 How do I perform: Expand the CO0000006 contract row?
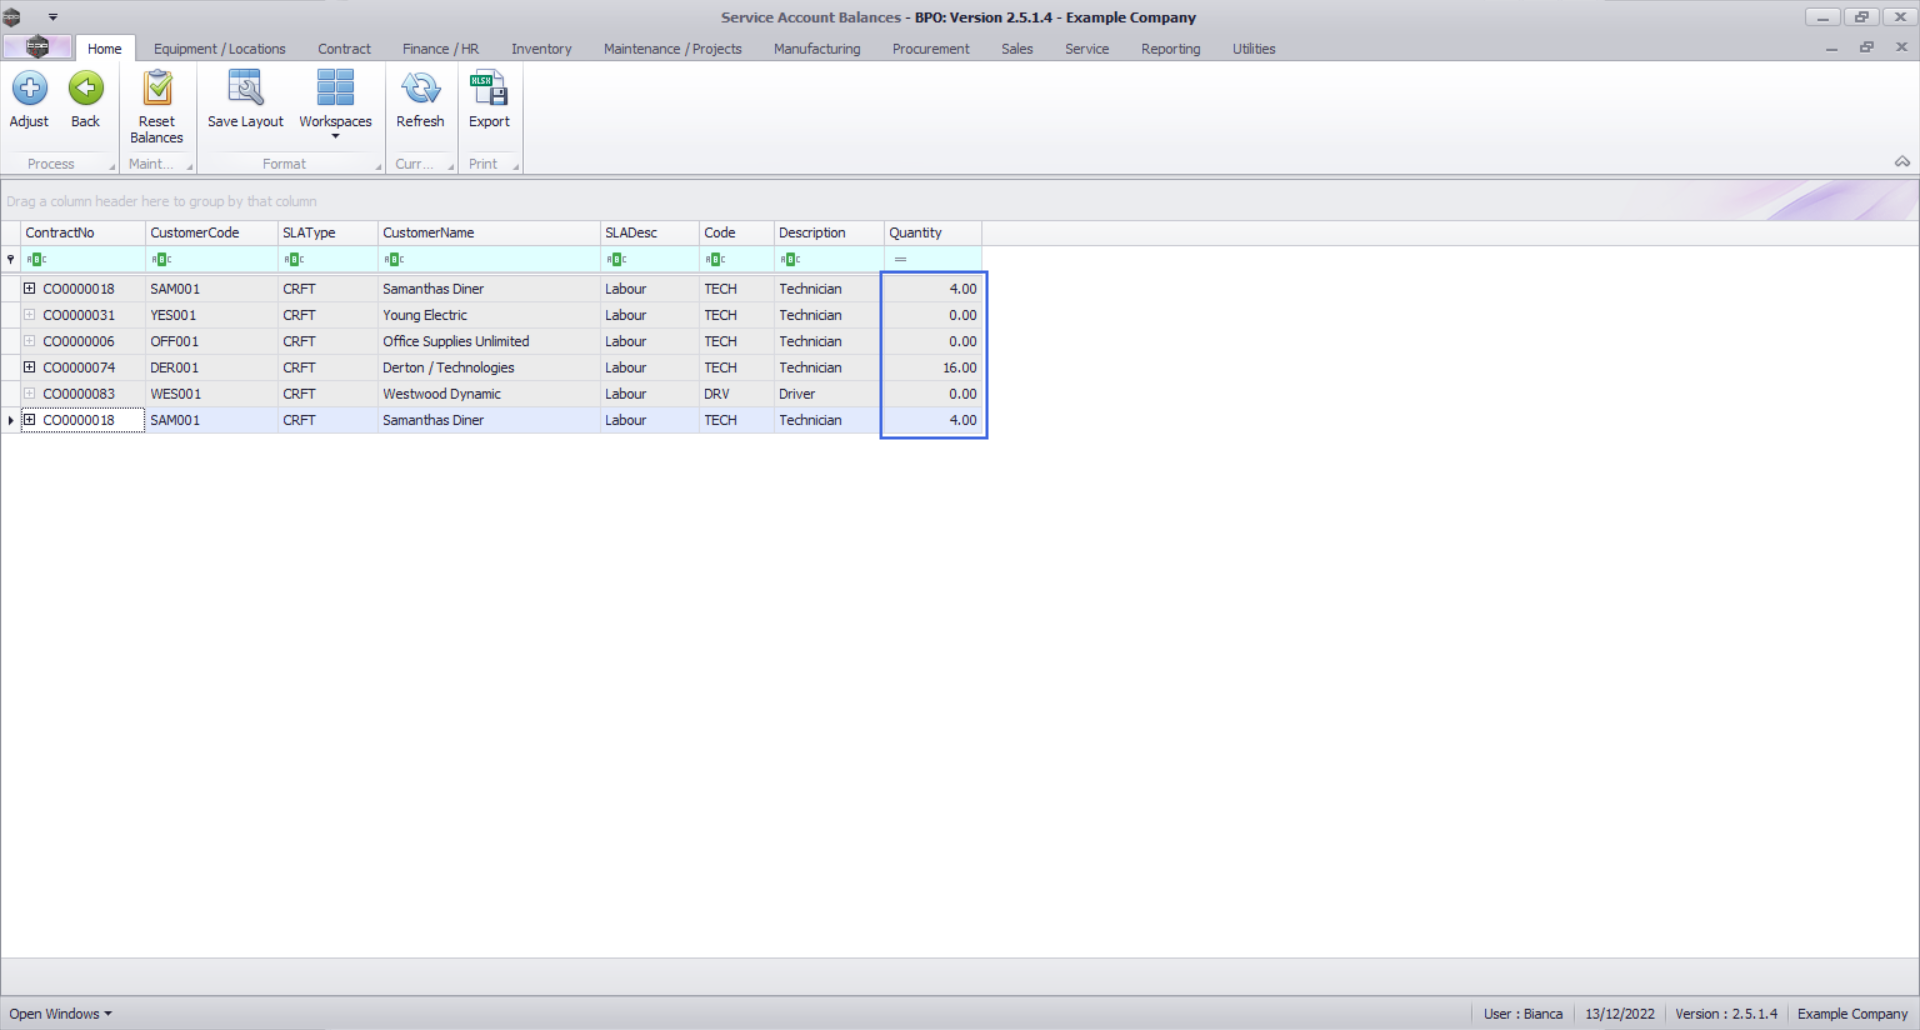pos(29,341)
